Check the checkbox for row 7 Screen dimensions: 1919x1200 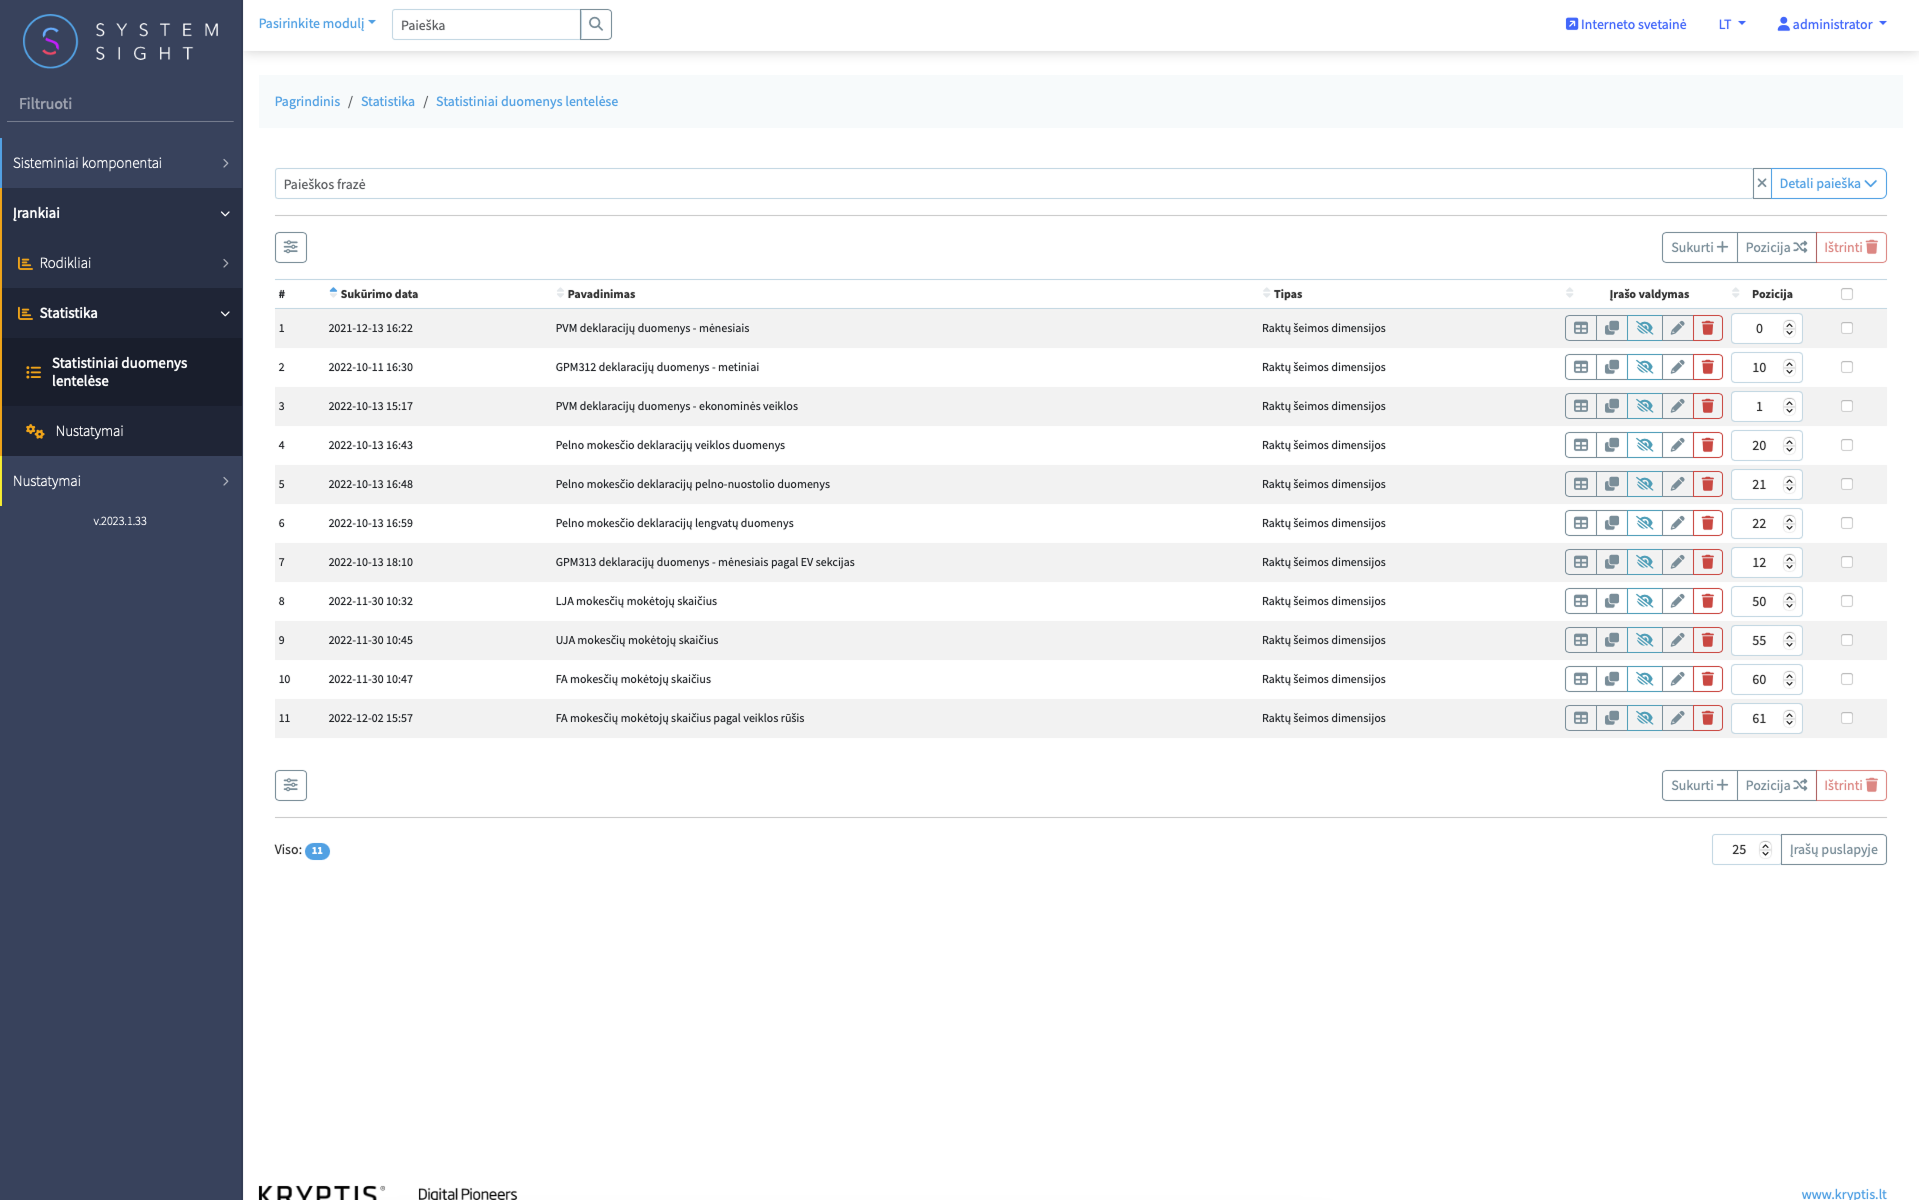pos(1847,562)
